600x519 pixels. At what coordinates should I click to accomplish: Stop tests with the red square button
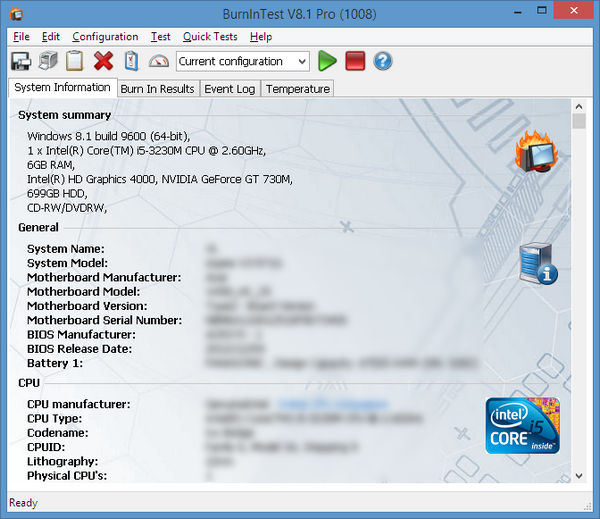[x=355, y=61]
